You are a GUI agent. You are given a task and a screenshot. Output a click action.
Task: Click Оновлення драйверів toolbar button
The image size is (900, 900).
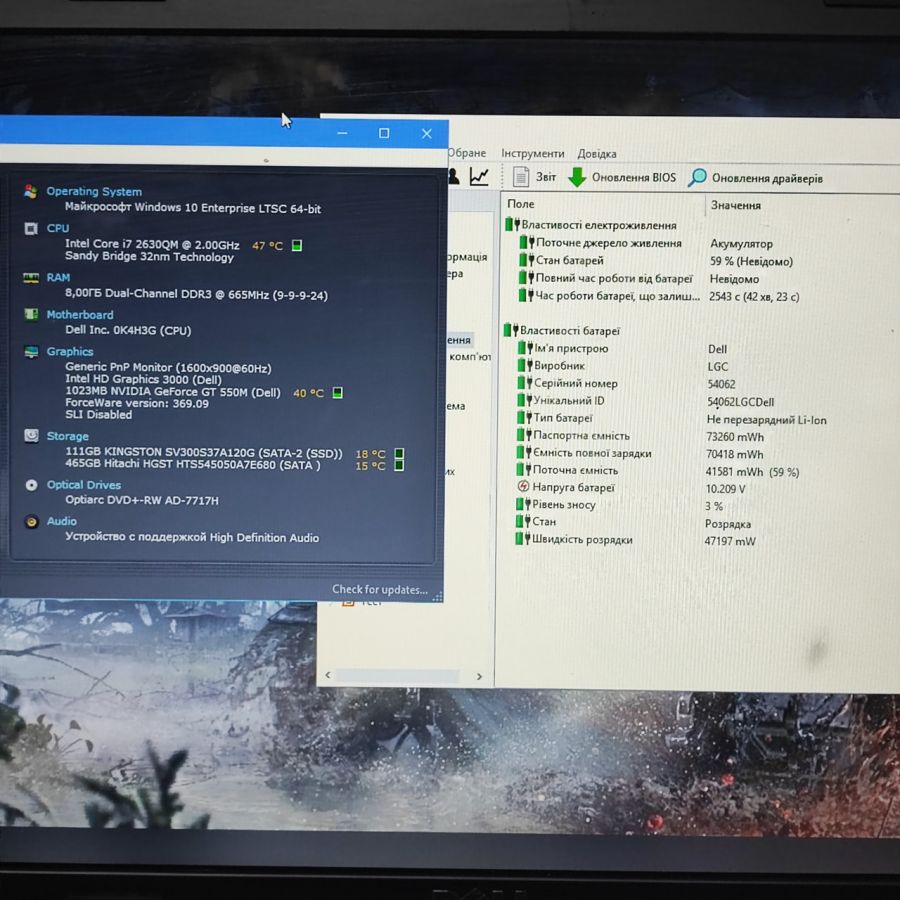(755, 178)
